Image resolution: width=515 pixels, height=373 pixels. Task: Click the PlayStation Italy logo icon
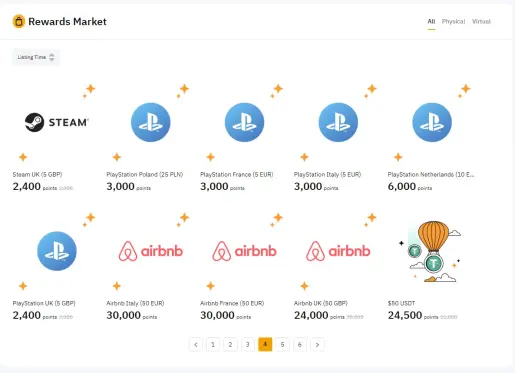pos(338,122)
